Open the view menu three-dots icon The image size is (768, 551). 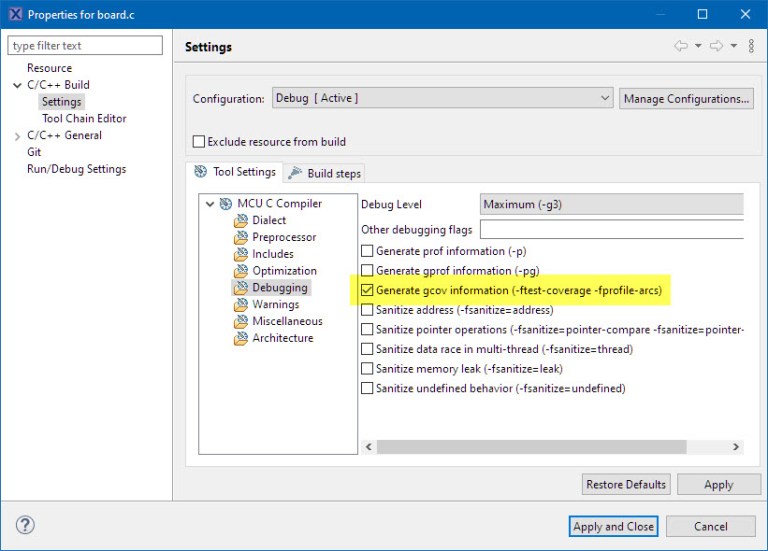click(751, 46)
